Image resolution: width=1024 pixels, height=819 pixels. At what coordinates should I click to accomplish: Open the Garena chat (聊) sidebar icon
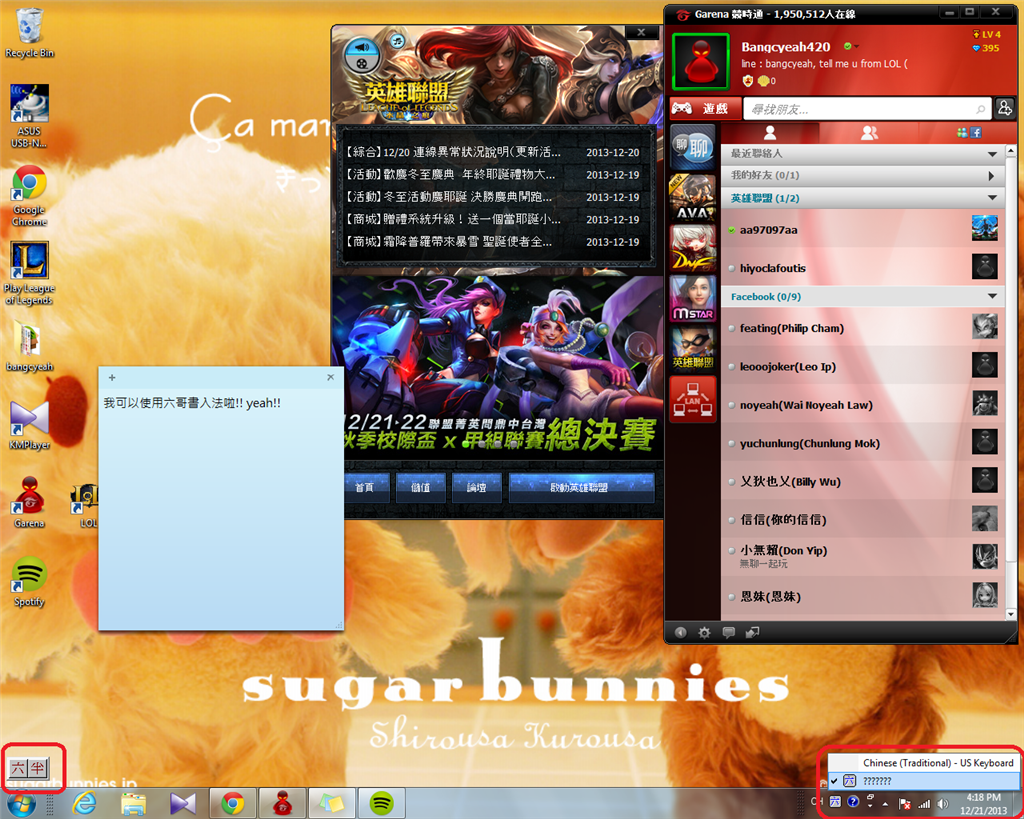[692, 148]
